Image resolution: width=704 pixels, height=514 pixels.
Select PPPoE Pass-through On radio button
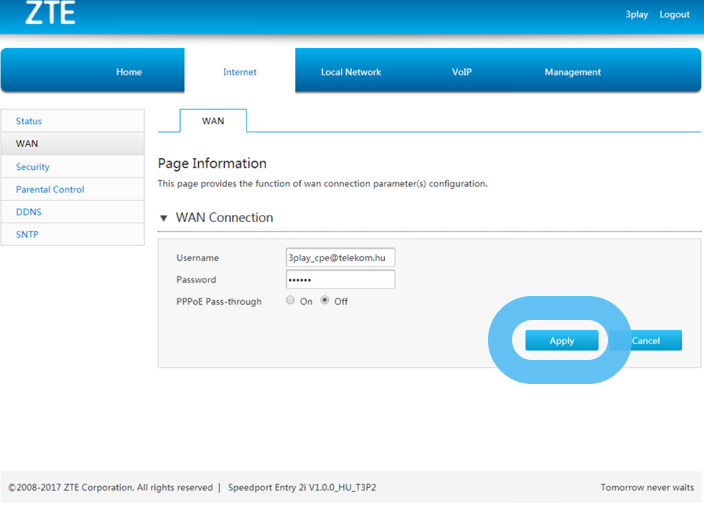click(x=291, y=301)
